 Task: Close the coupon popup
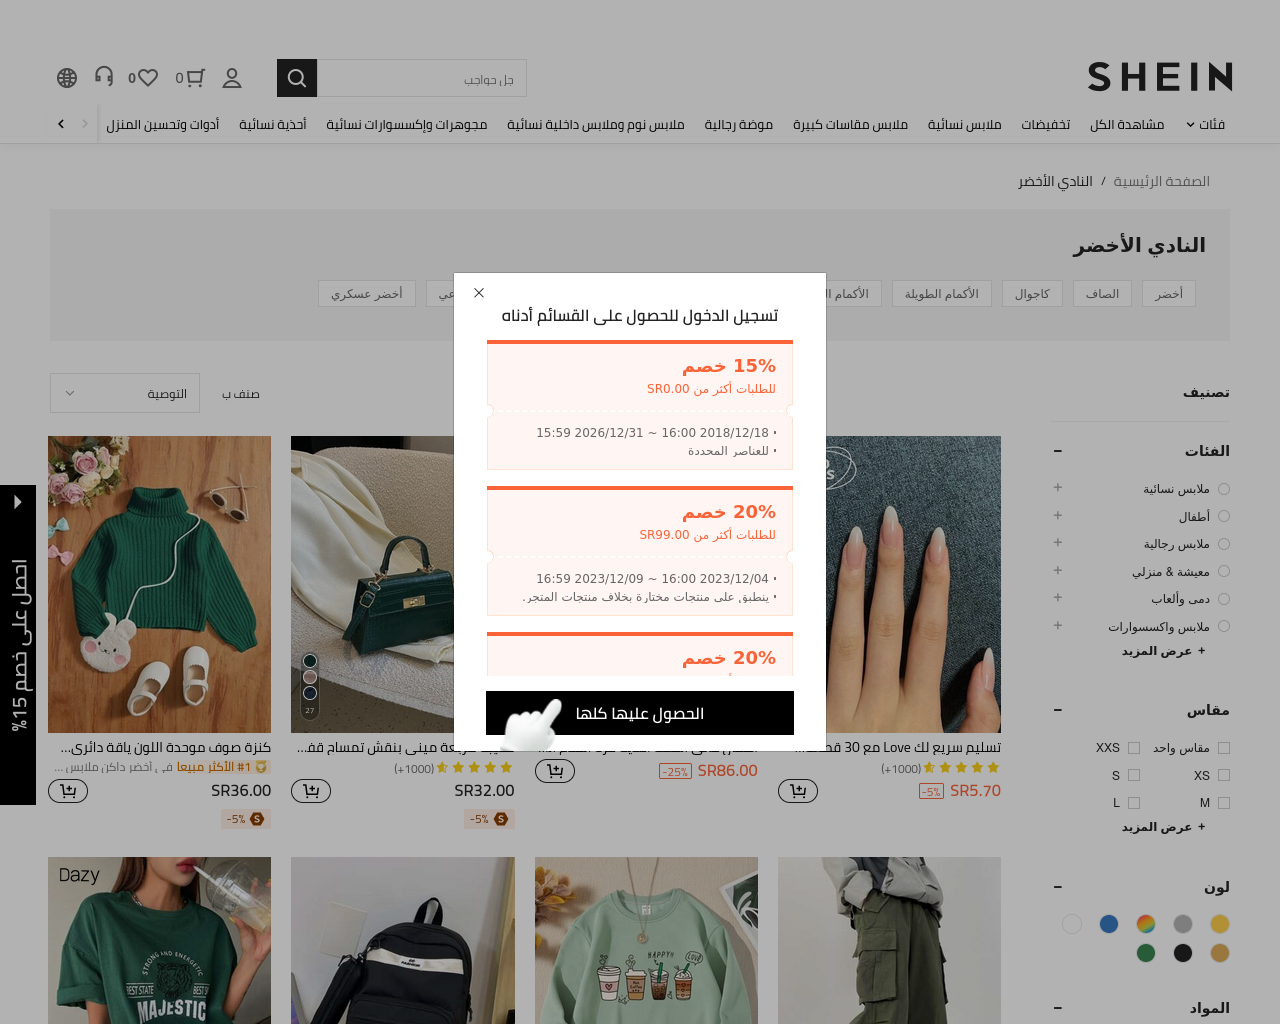479,293
